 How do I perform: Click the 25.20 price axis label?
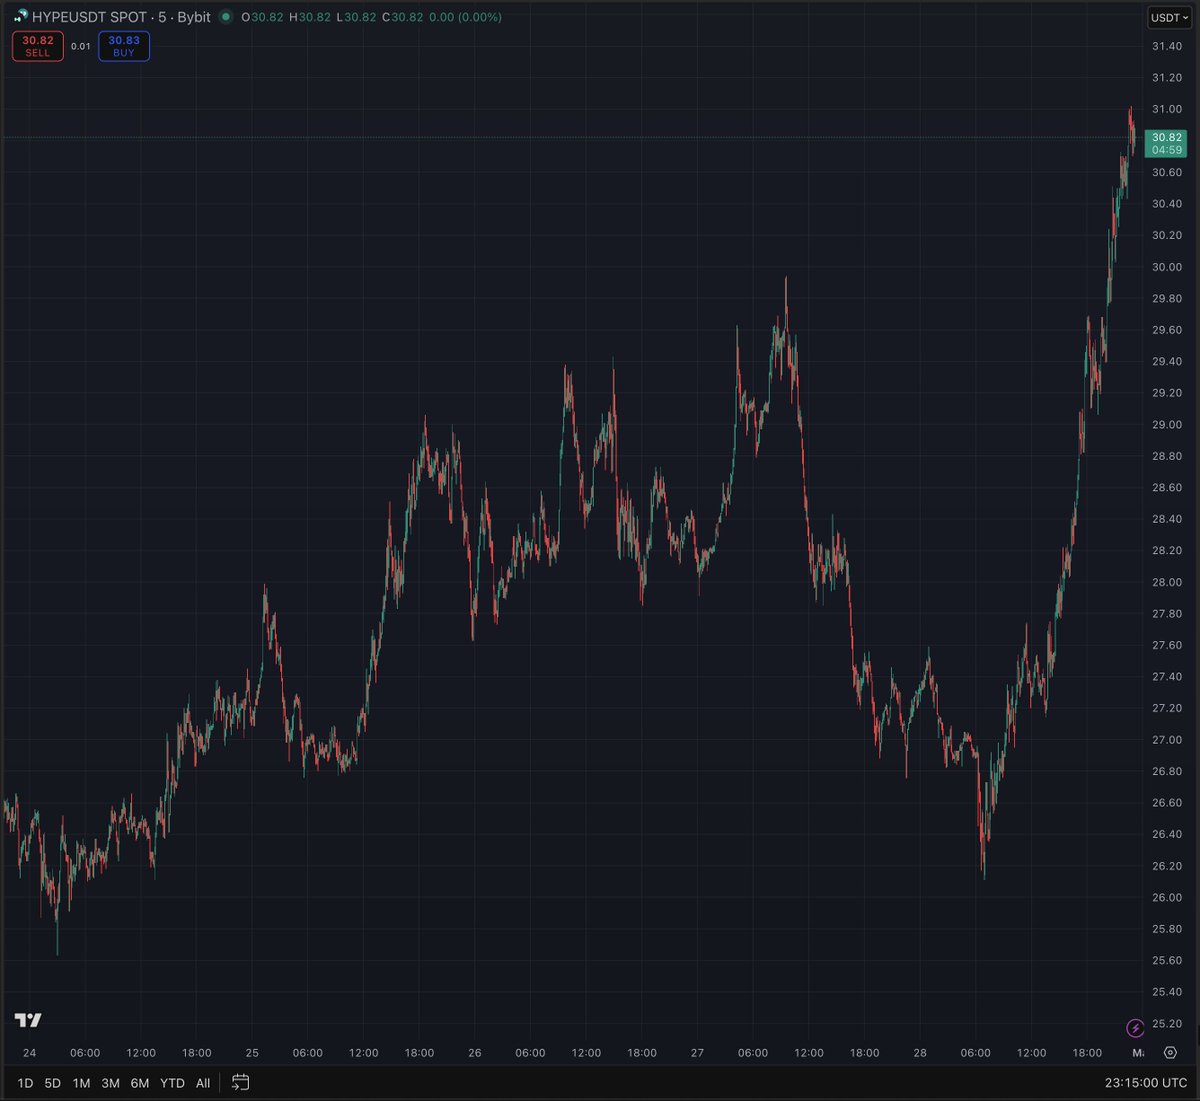coord(1167,1023)
